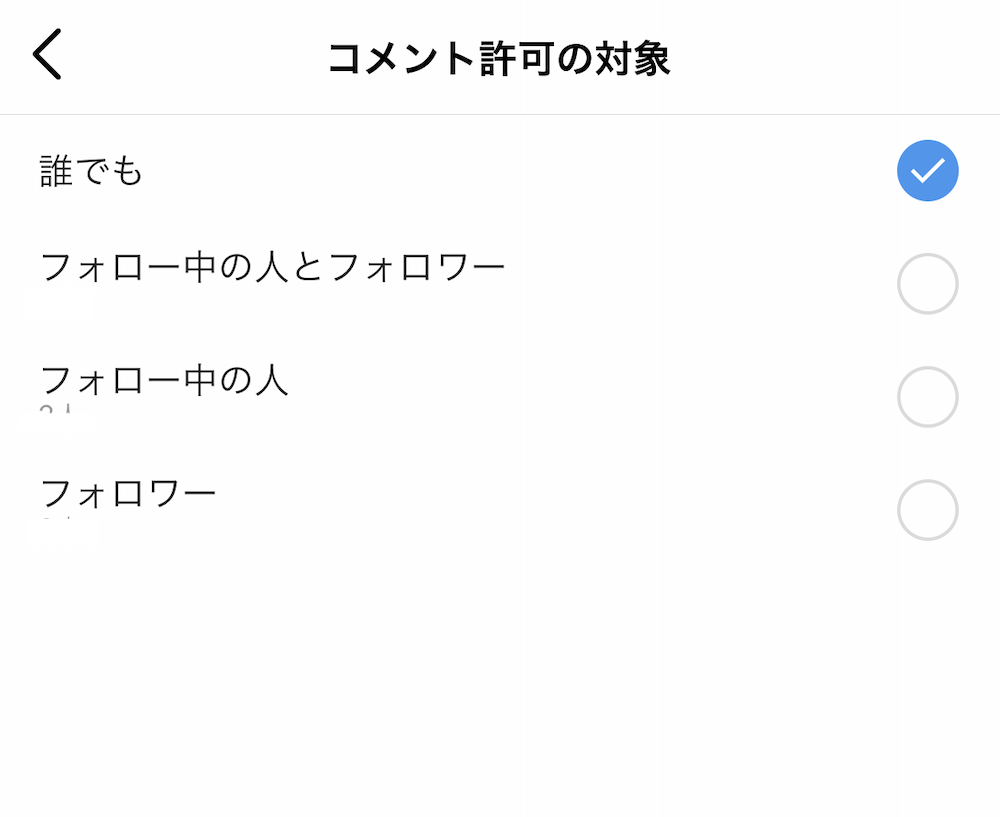Tap the empty circle beside フォロー中の人とフォロワー
The image size is (1000, 817).
(x=927, y=284)
